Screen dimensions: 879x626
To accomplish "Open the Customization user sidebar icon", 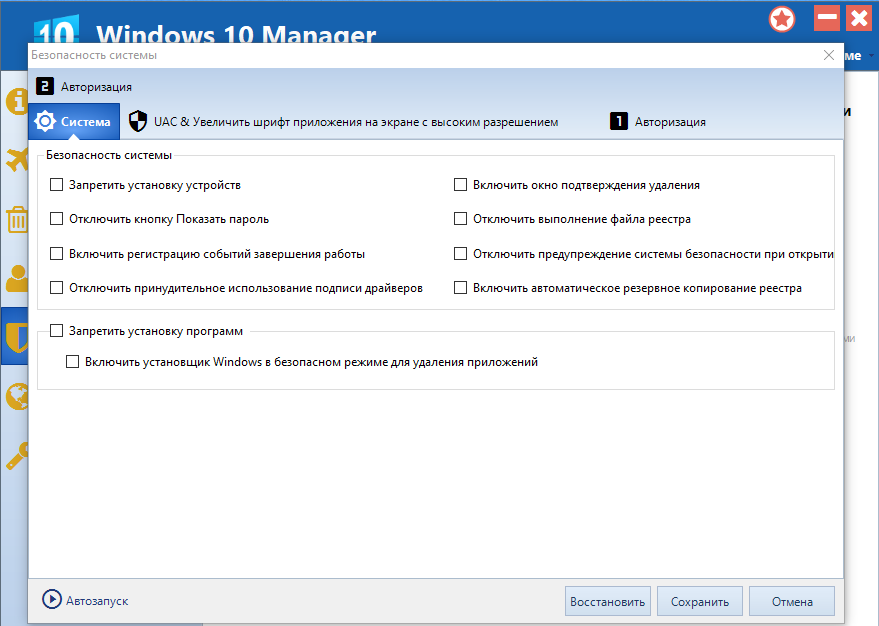I will tap(17, 278).
